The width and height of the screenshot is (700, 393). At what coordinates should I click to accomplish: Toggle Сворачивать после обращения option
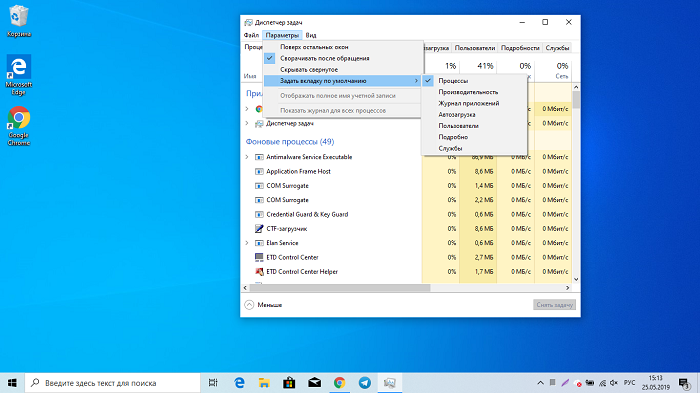(x=342, y=58)
